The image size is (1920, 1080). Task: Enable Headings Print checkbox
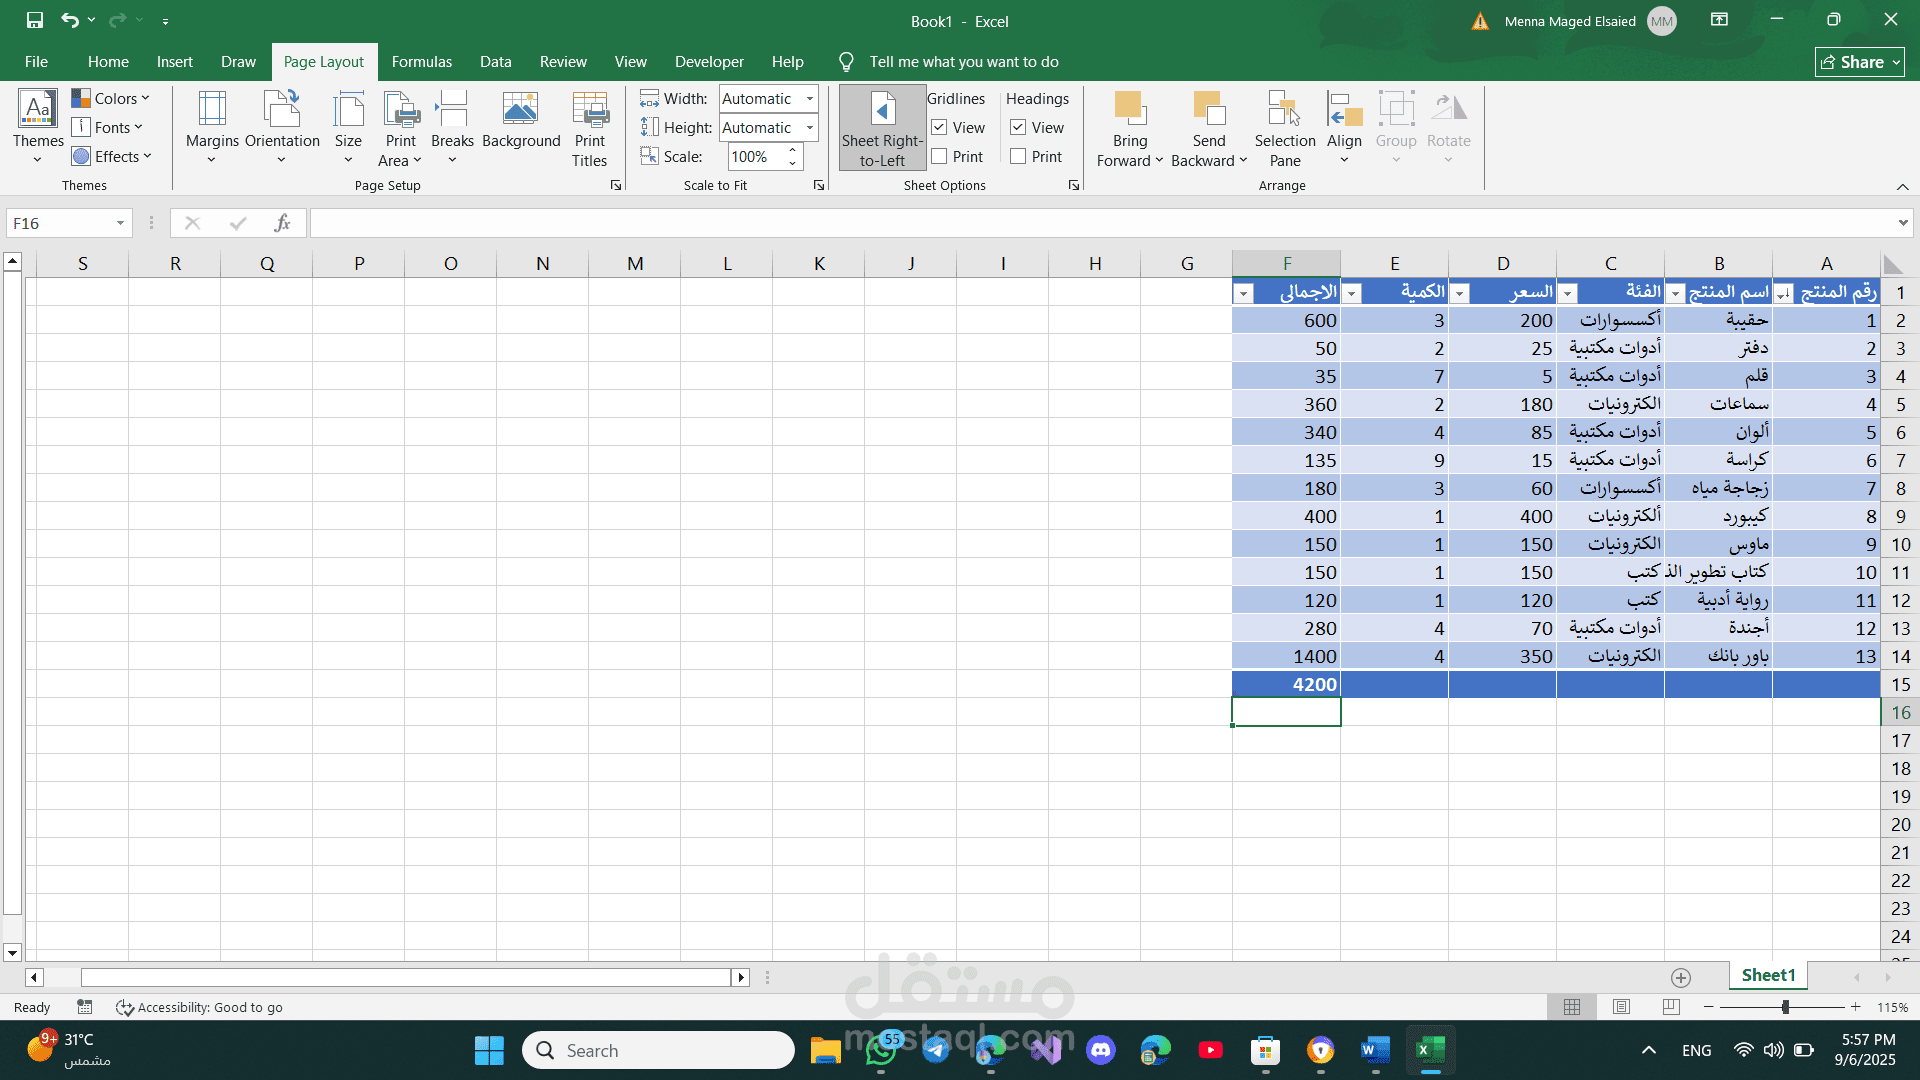[x=1018, y=157]
